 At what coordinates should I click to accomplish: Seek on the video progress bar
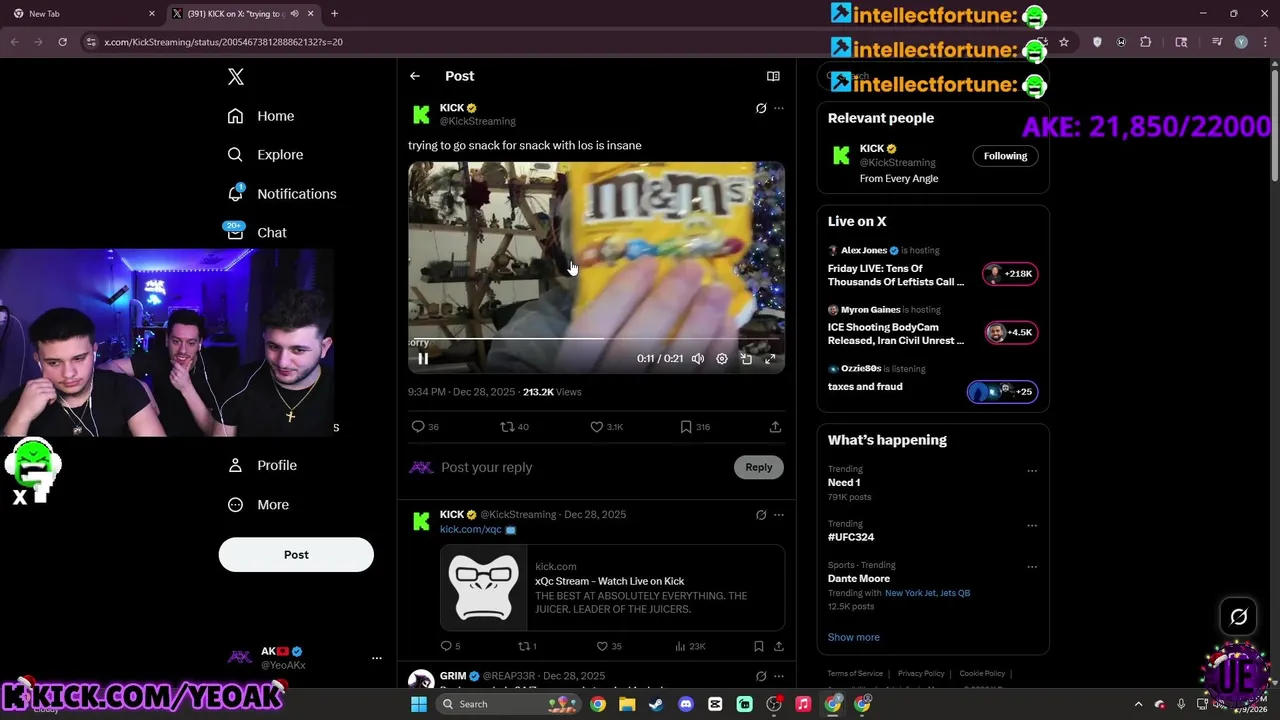tap(596, 339)
